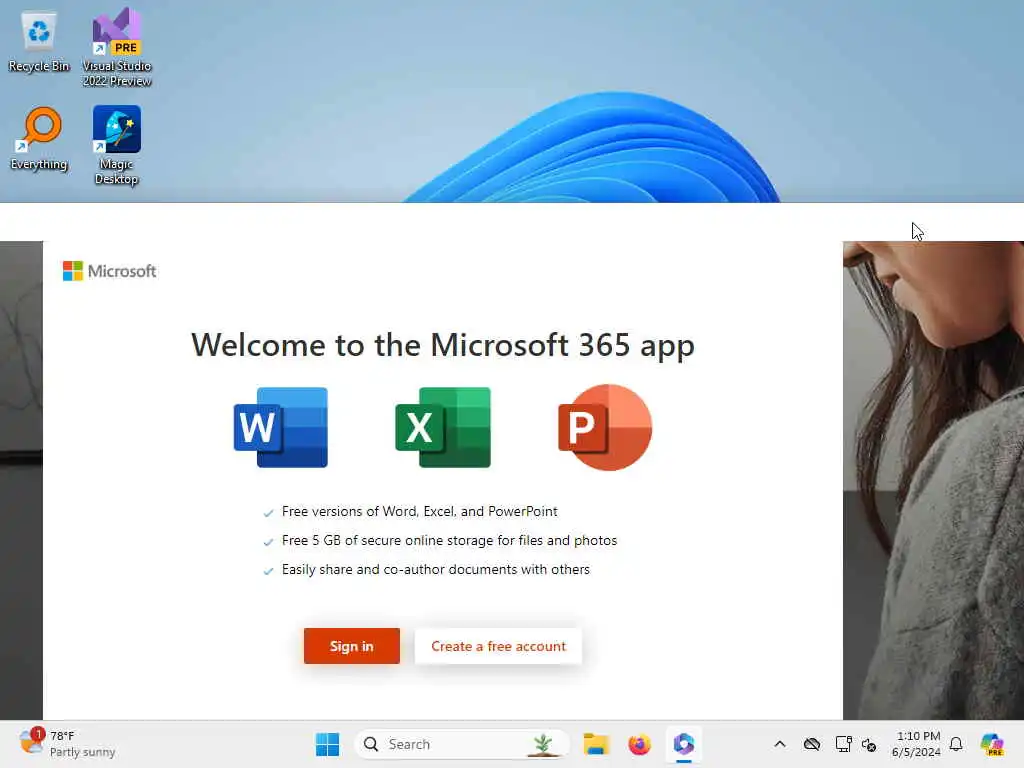Click the Word app icon

point(281,427)
